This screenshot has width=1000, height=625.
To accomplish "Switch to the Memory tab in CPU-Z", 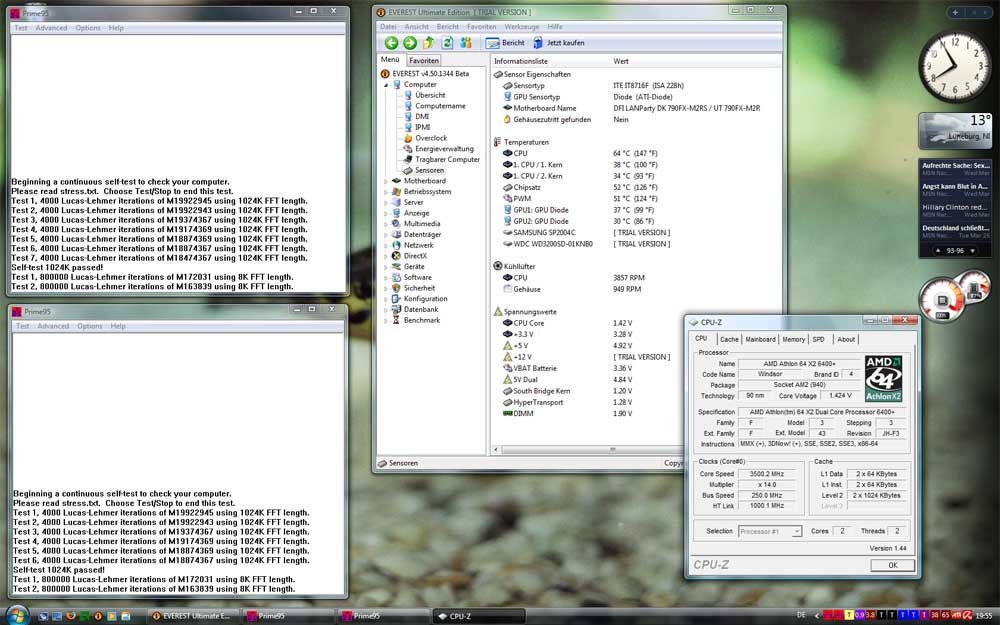I will point(793,340).
